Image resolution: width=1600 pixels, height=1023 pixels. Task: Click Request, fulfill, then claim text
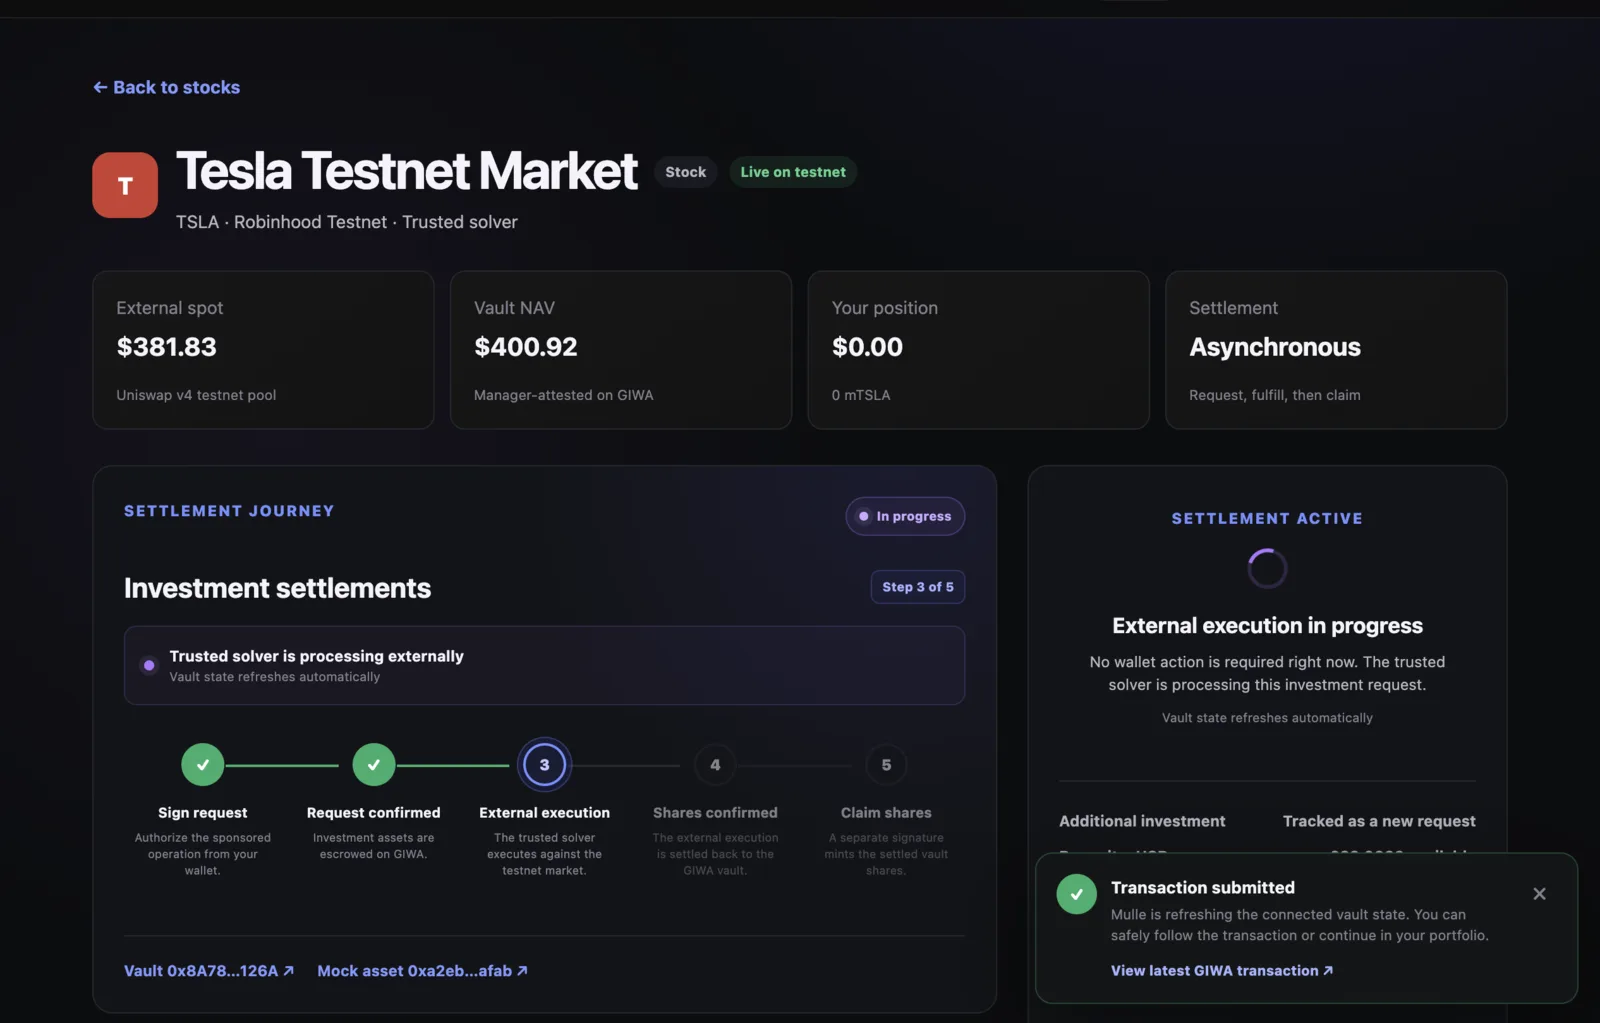pos(1275,395)
